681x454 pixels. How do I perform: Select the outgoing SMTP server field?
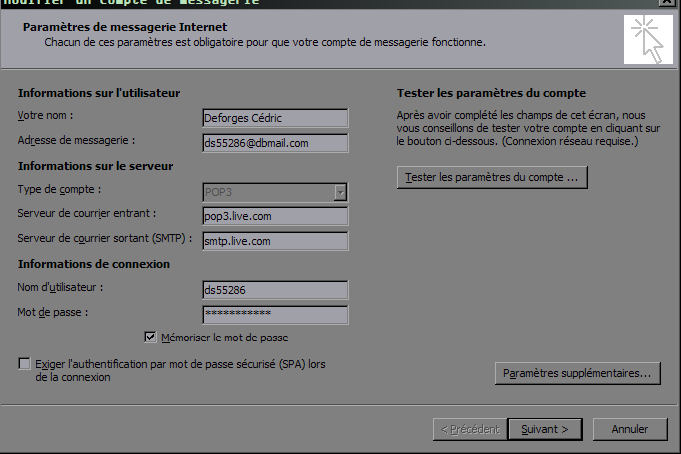[x=274, y=241]
